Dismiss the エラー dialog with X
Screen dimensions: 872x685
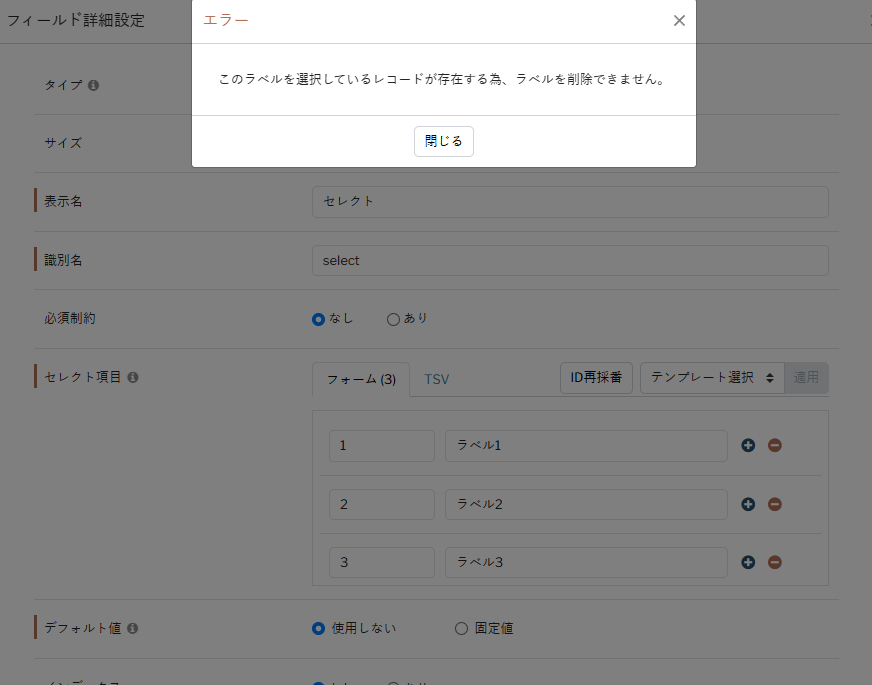(679, 21)
